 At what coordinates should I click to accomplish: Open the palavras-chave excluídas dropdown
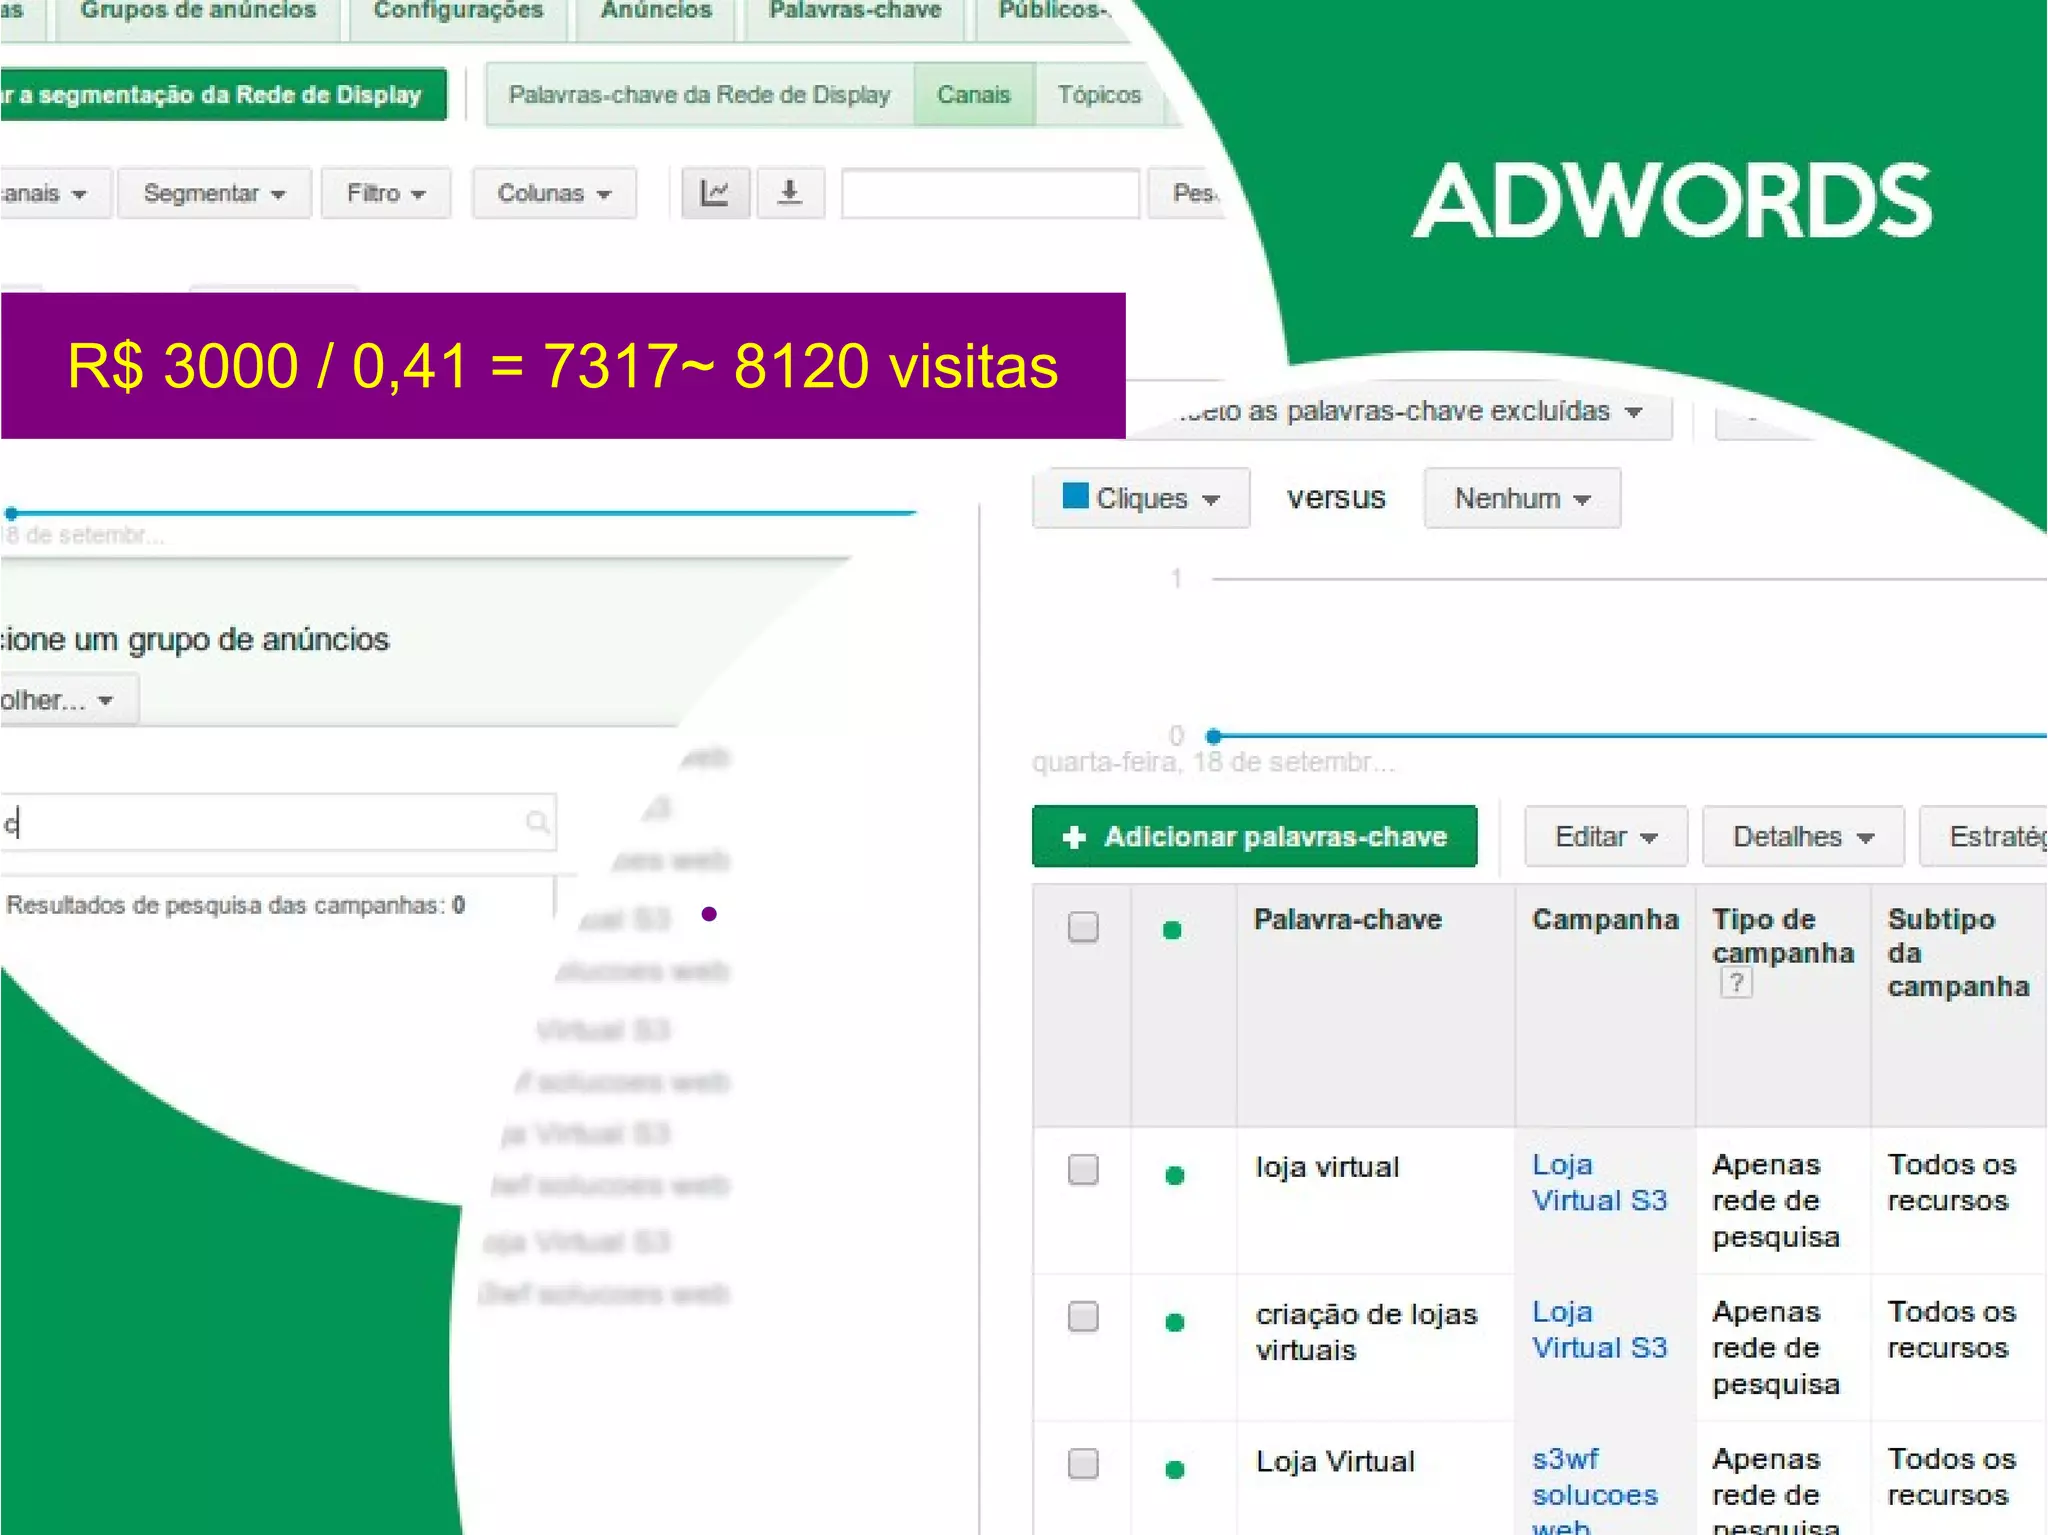[1410, 411]
